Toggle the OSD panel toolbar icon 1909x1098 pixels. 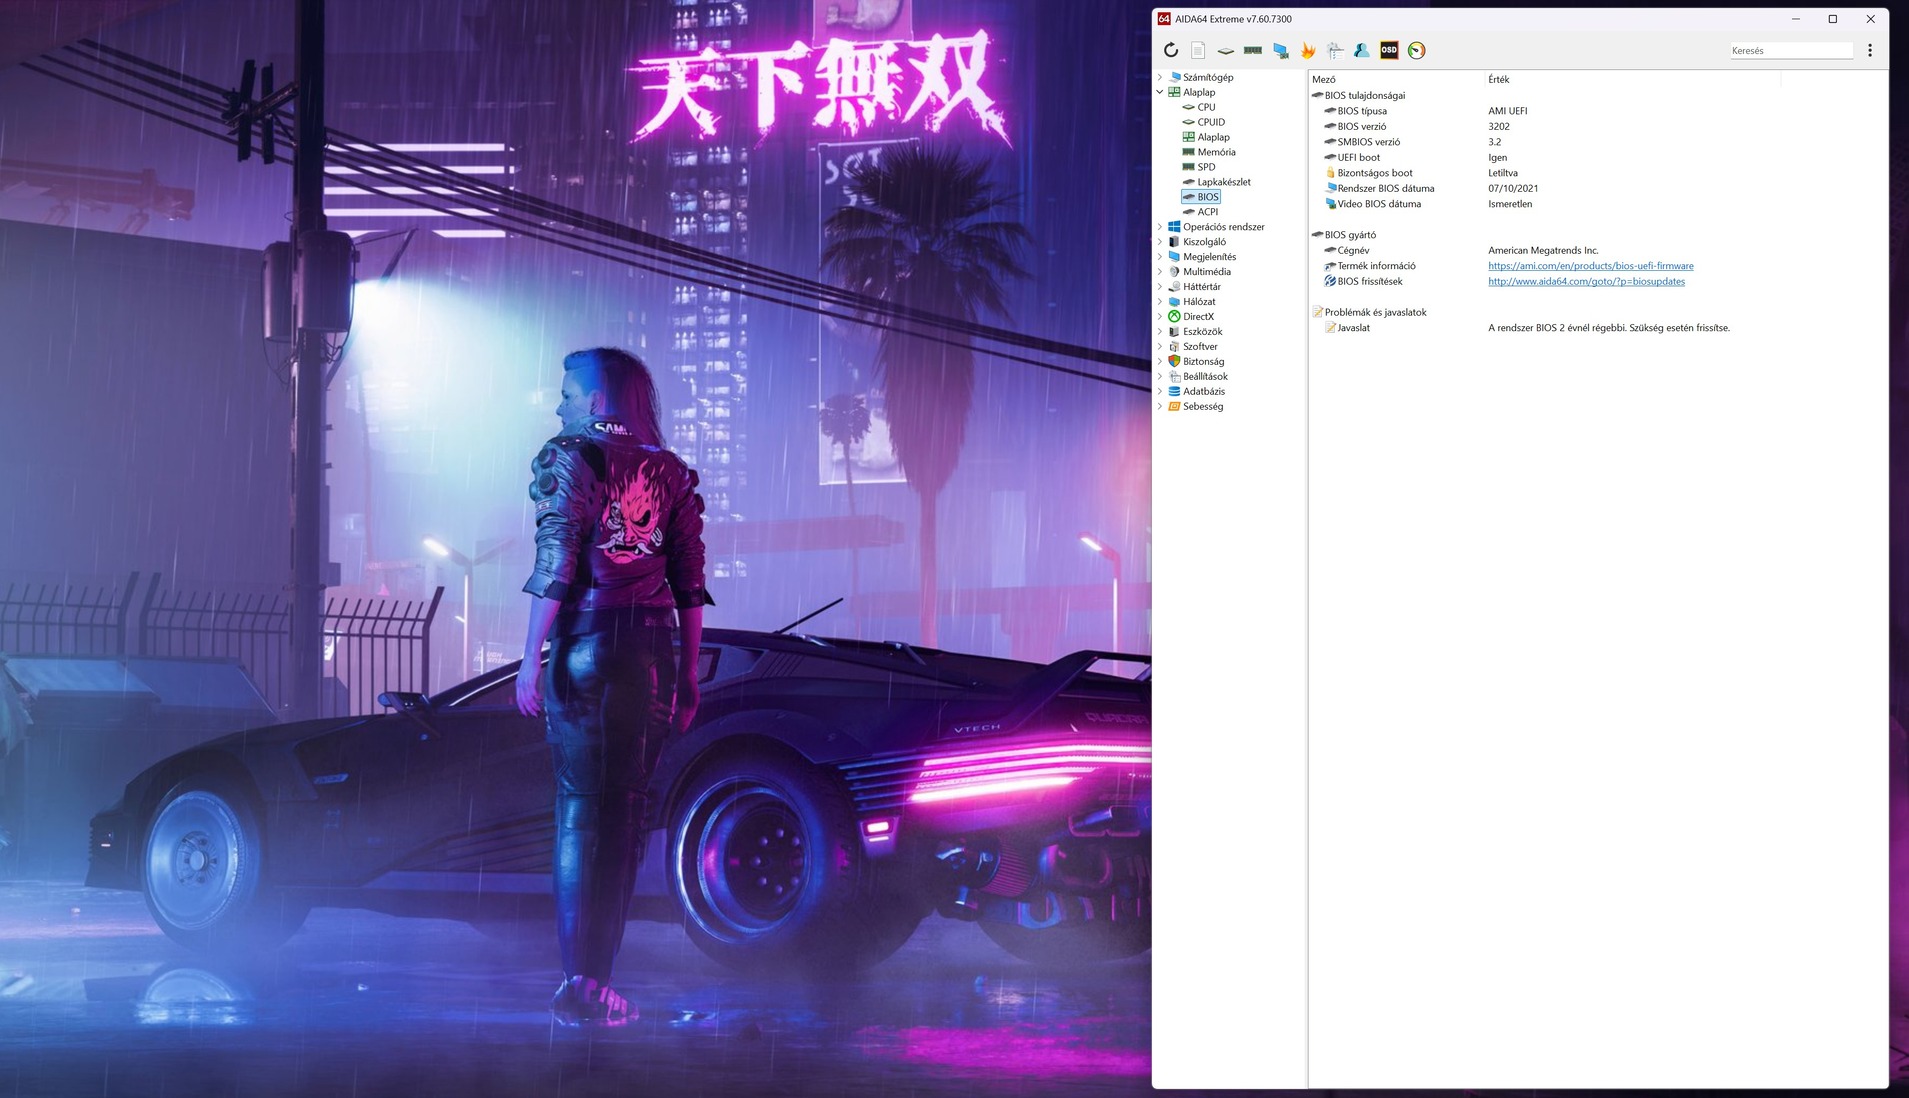(1389, 50)
